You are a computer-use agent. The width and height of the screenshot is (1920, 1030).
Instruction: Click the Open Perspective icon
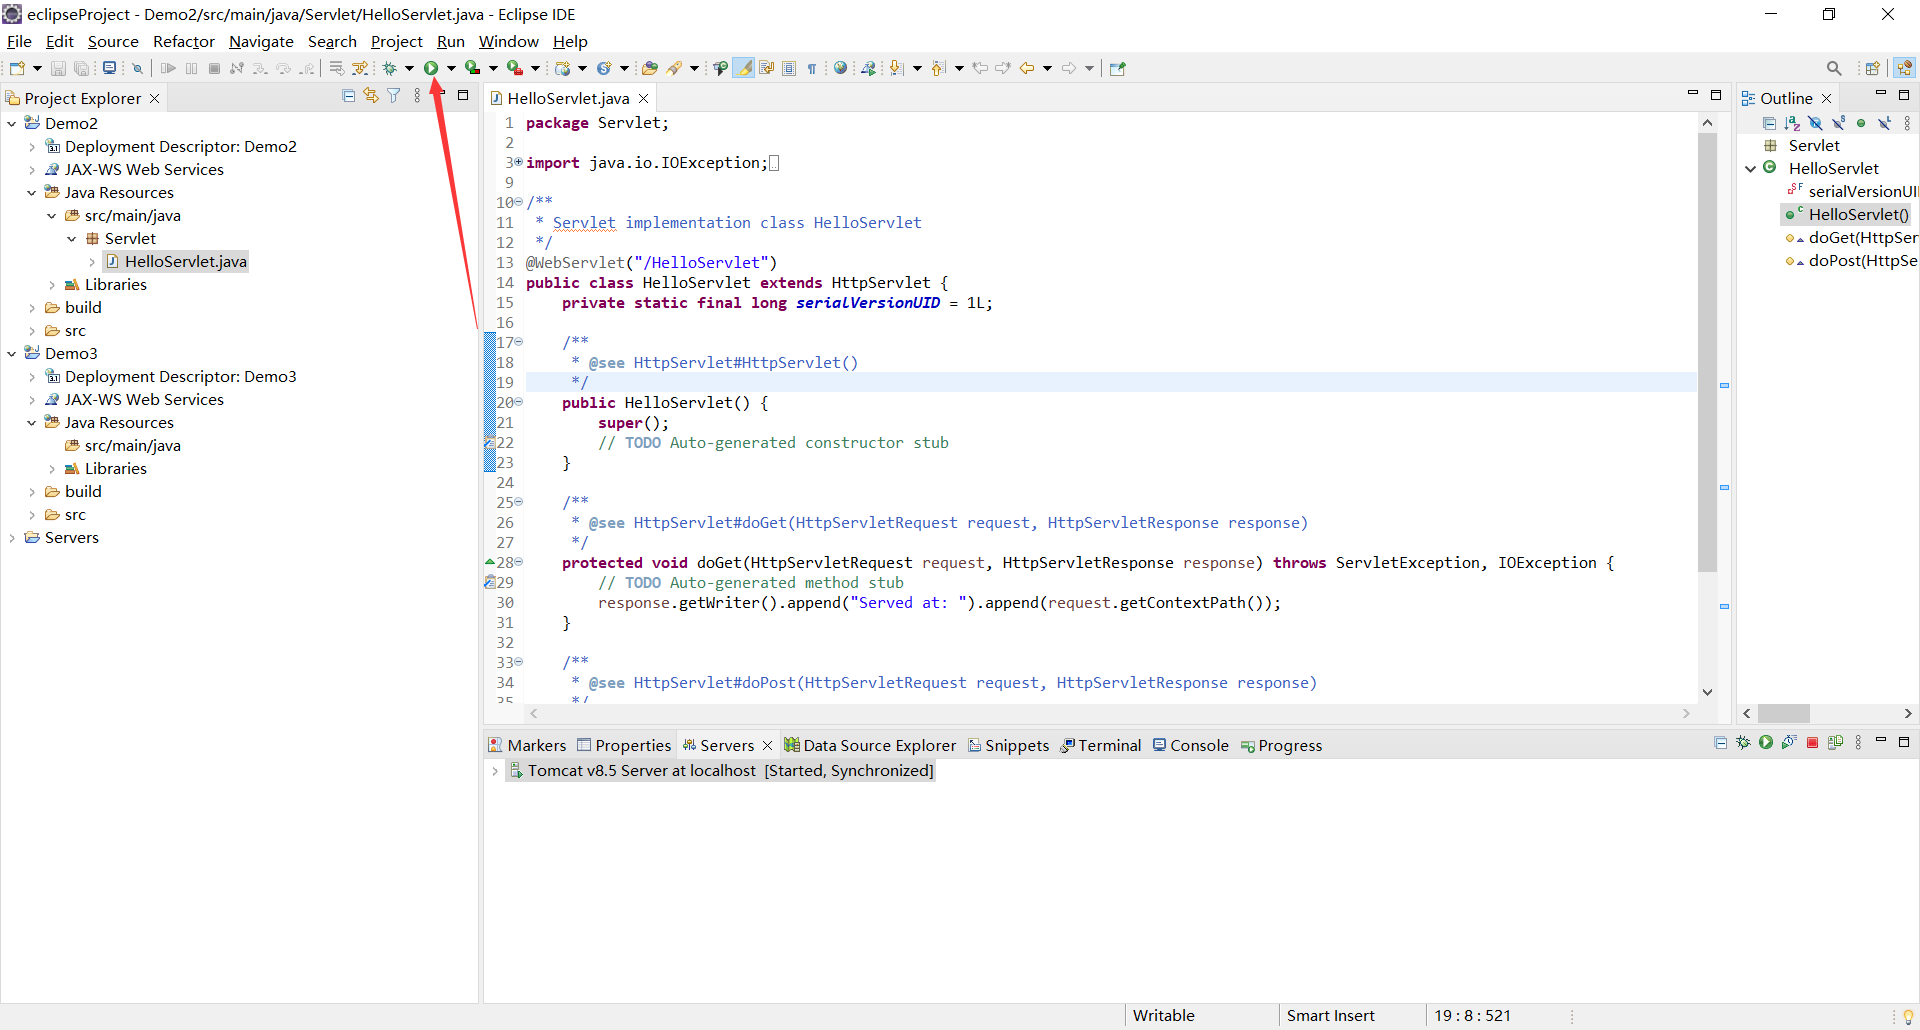click(1872, 68)
